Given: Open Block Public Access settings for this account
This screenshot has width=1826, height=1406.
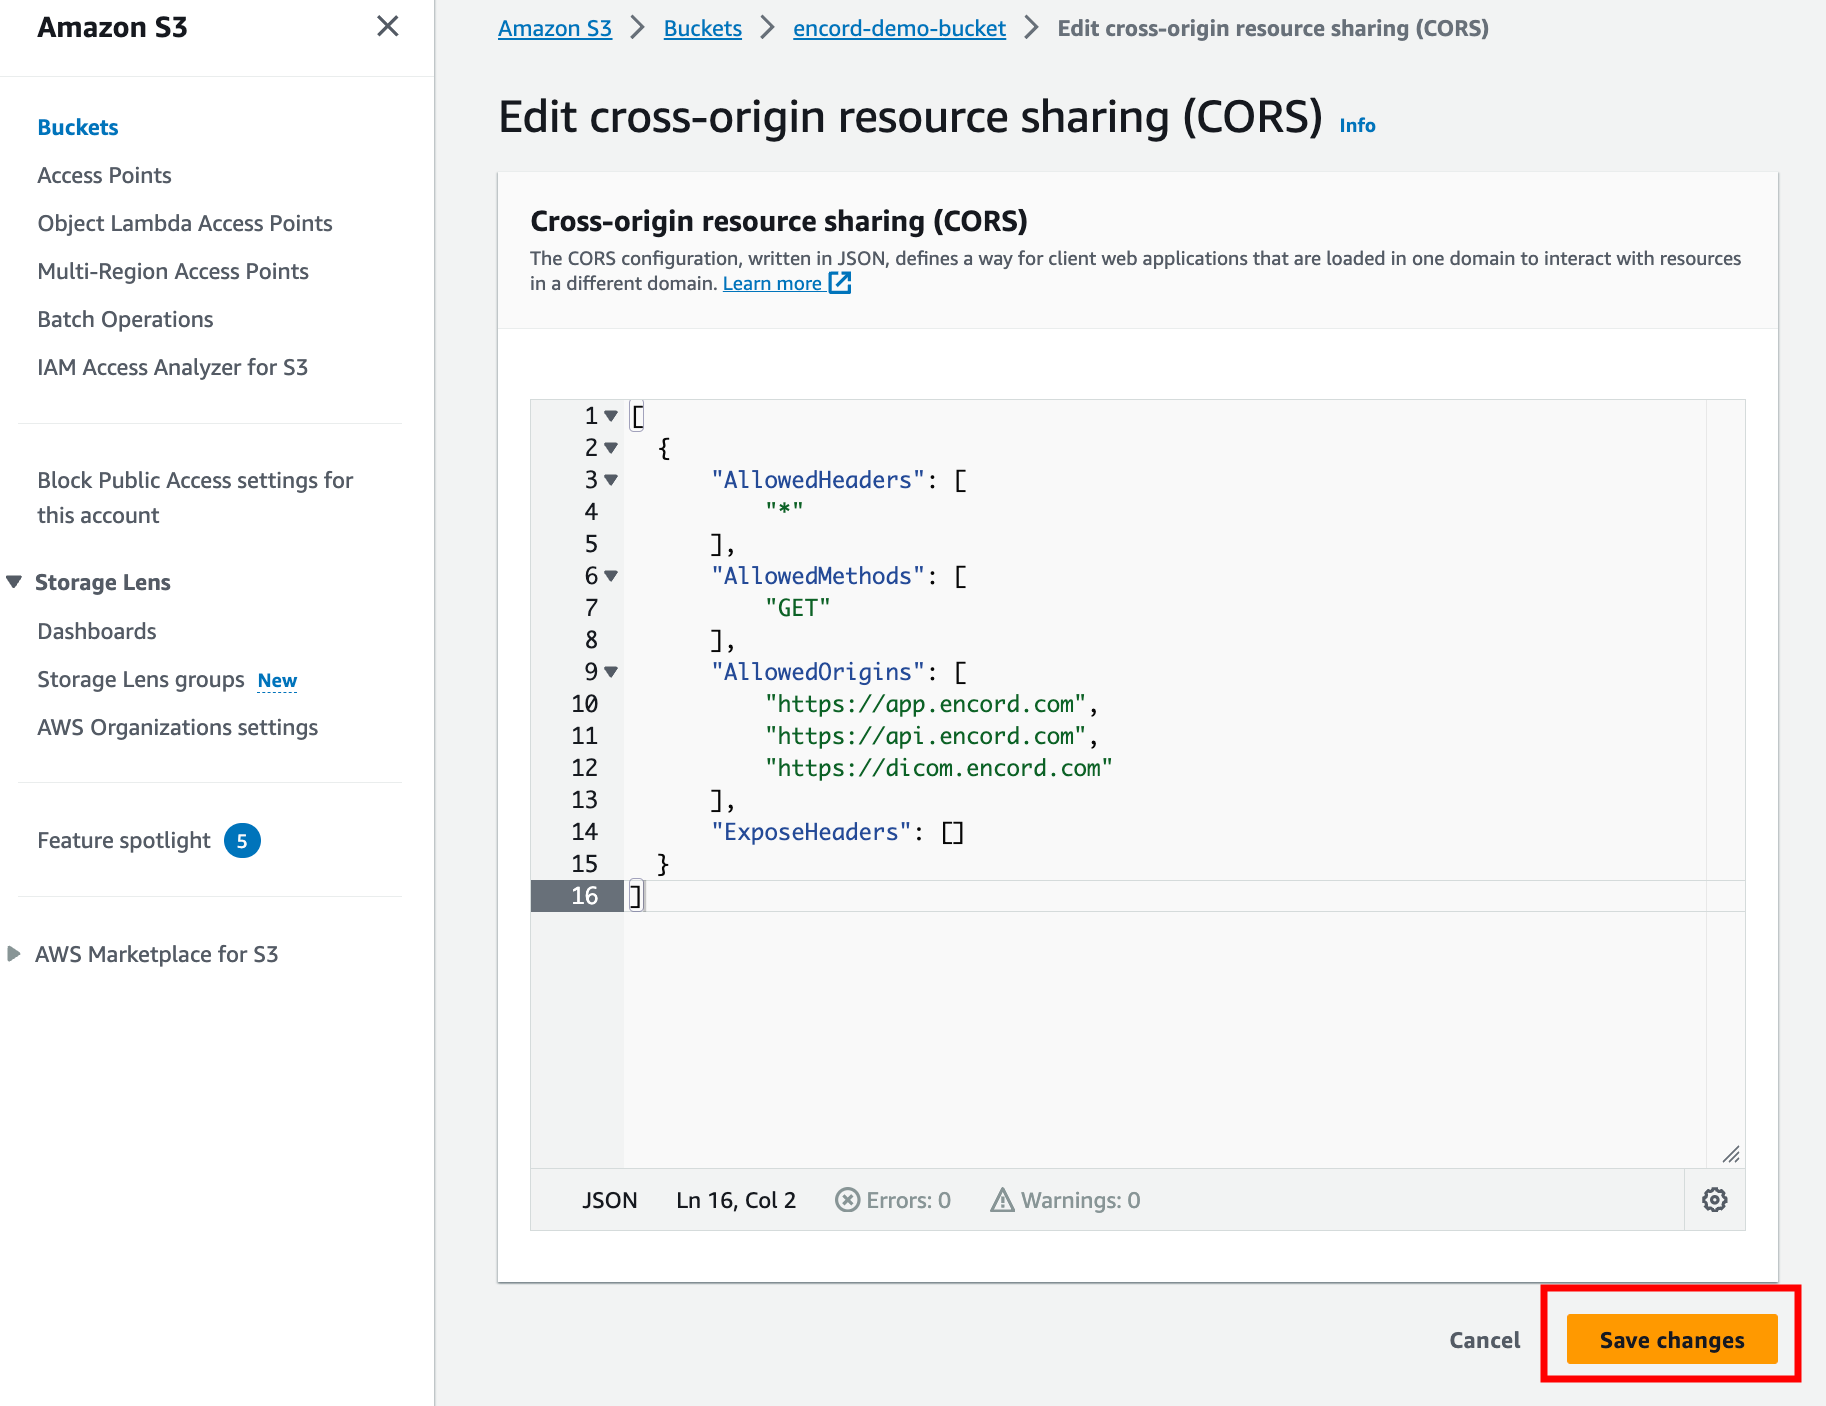Looking at the screenshot, I should [x=195, y=497].
